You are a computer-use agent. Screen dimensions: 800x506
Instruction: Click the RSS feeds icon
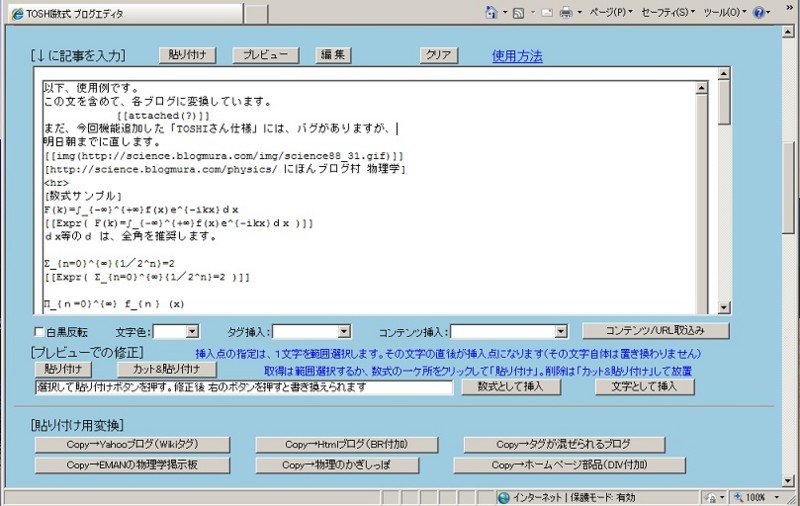point(518,13)
